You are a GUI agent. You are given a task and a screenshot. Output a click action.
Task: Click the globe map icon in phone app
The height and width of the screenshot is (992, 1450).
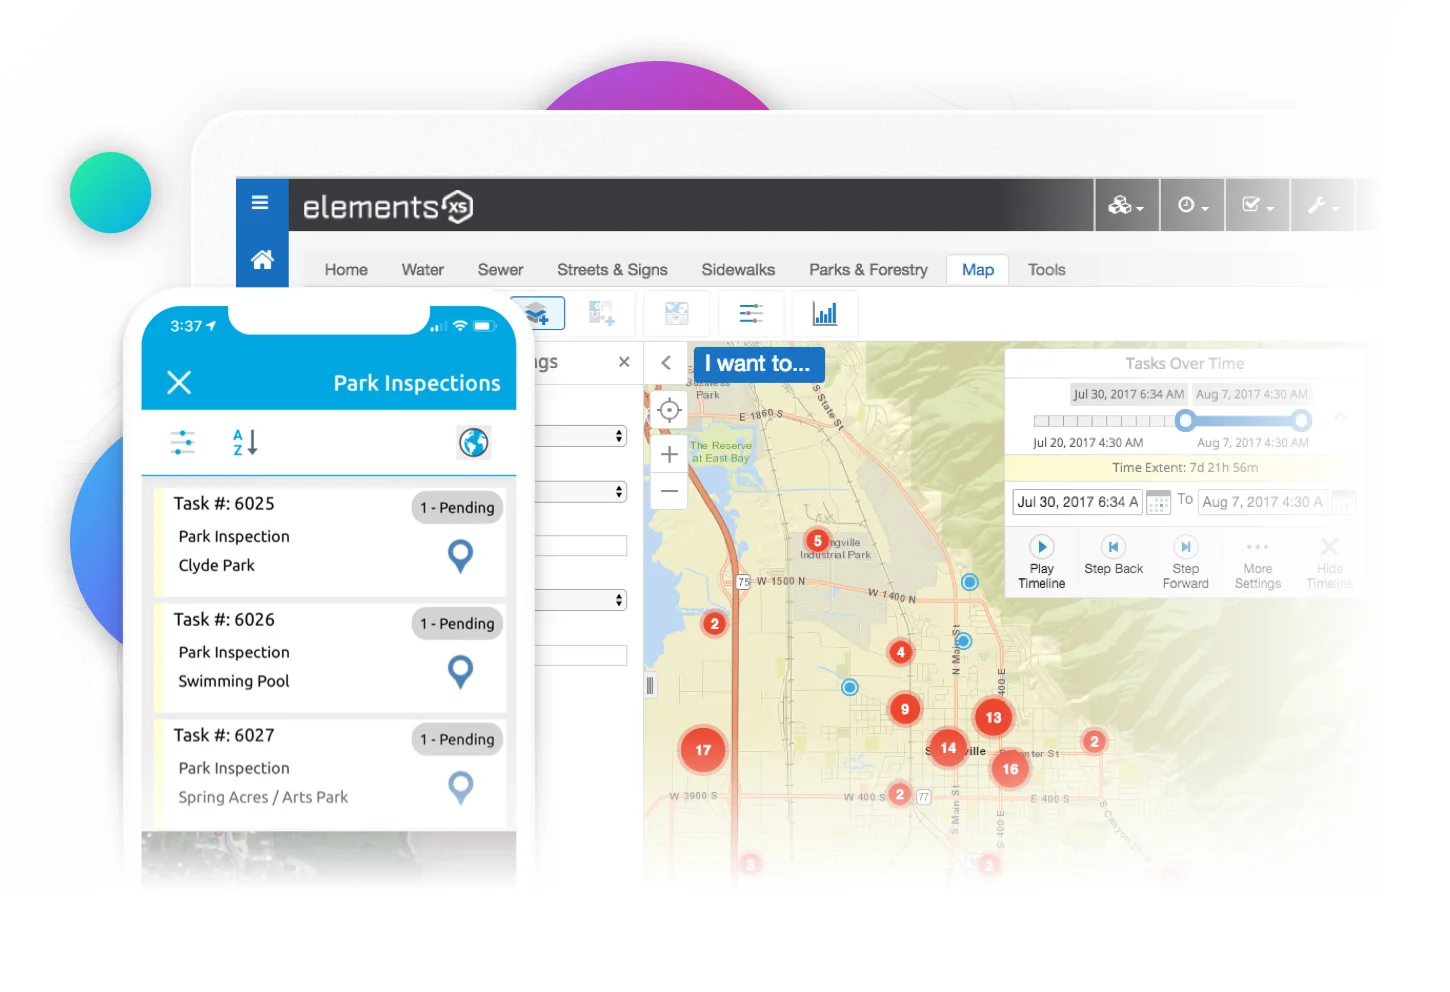pyautogui.click(x=474, y=442)
